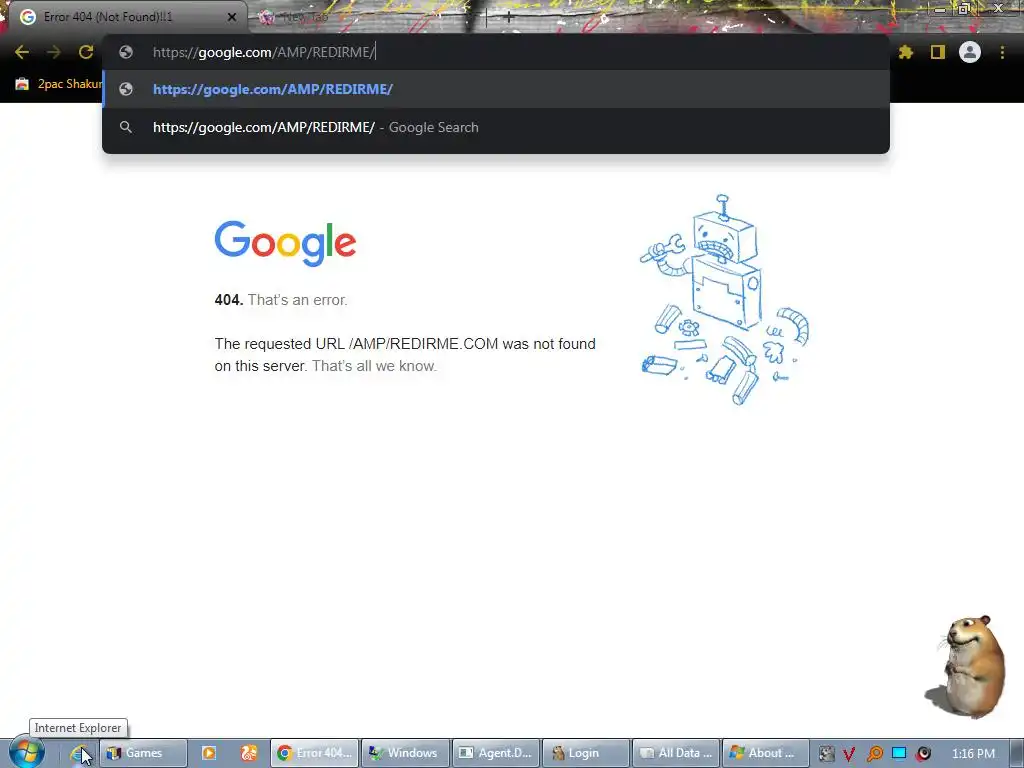Open the Games taskbar button

tap(143, 753)
